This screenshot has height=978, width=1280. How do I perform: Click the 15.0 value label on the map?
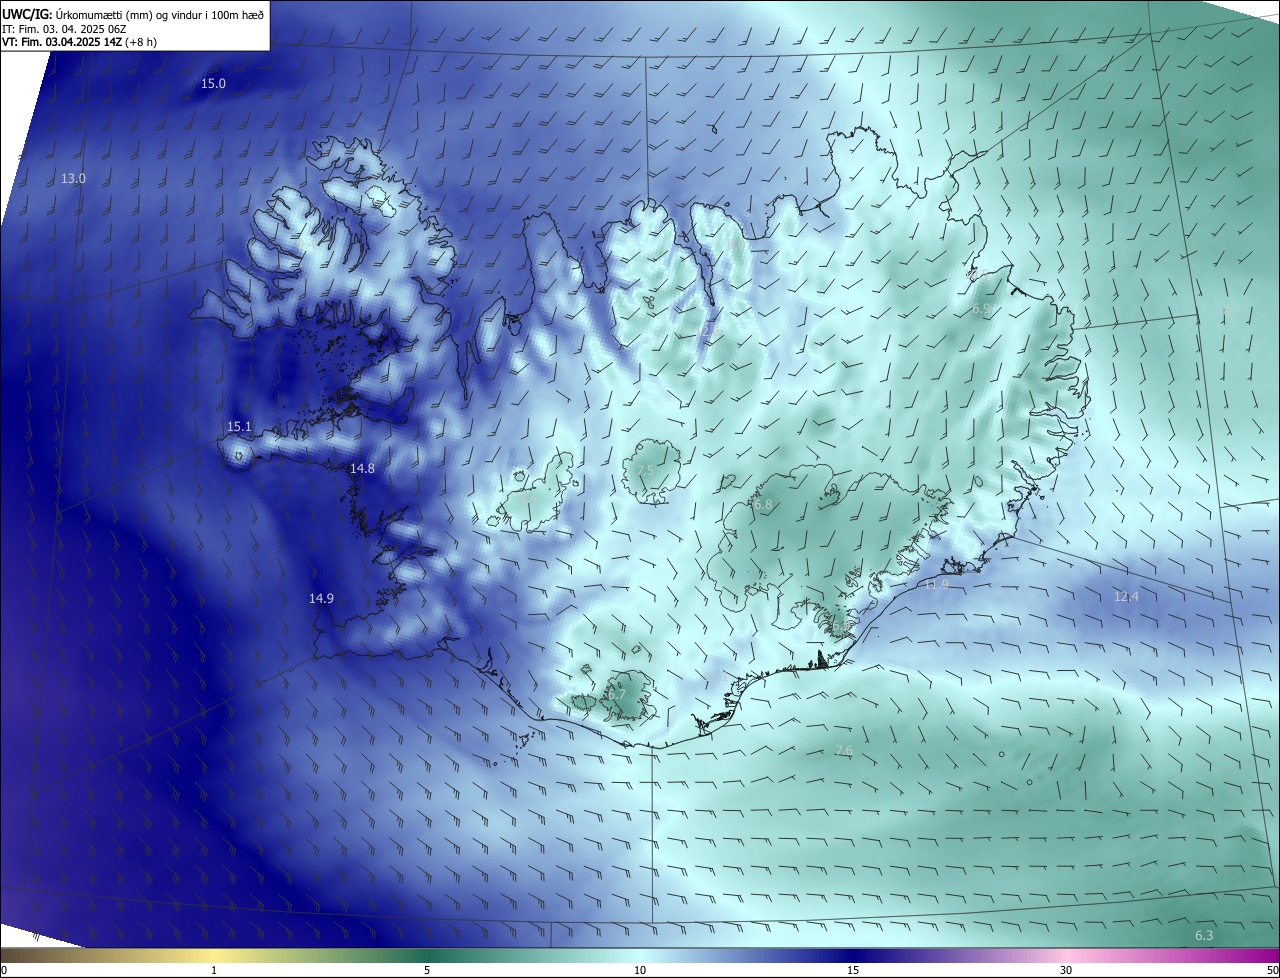coord(213,84)
